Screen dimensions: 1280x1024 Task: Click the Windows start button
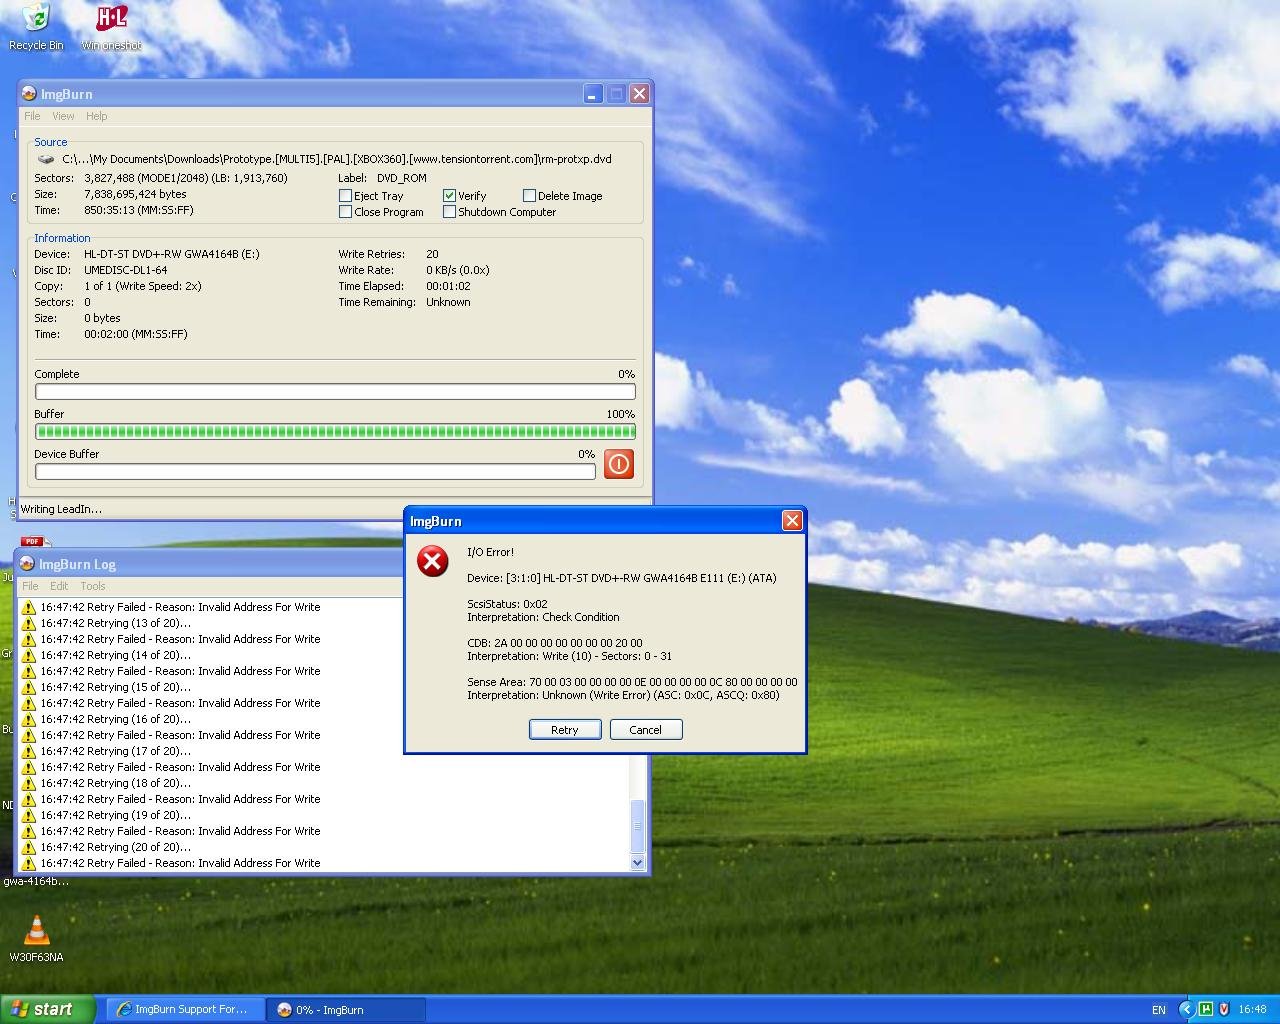[x=48, y=1009]
